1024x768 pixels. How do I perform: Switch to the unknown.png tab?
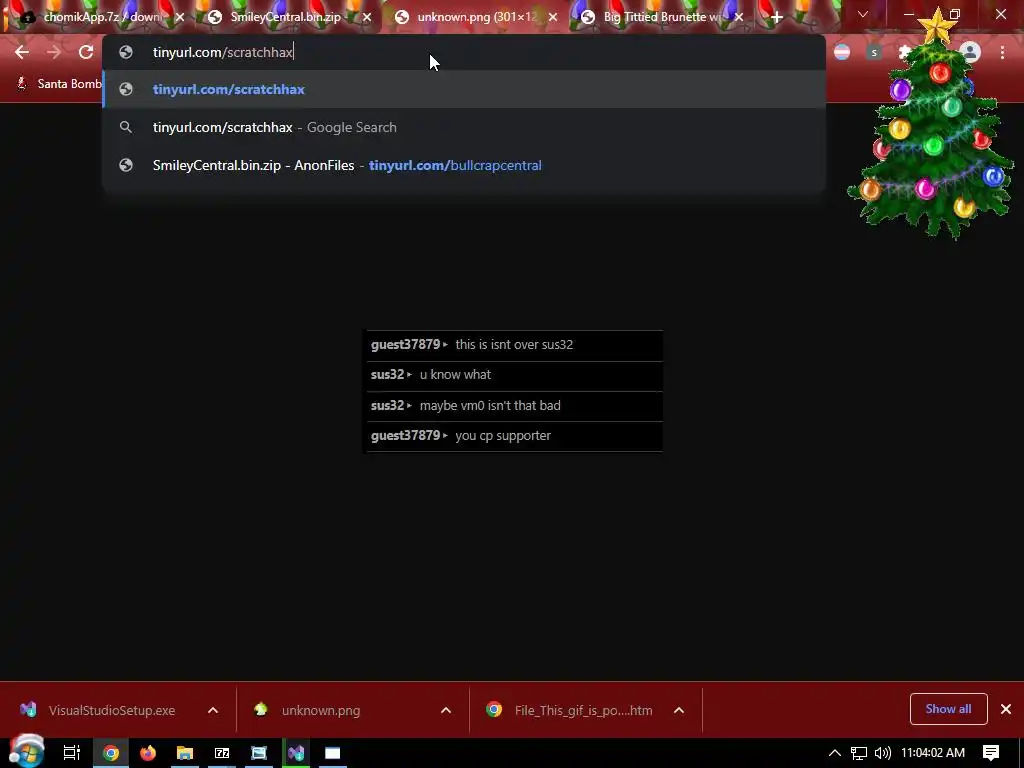coord(477,17)
